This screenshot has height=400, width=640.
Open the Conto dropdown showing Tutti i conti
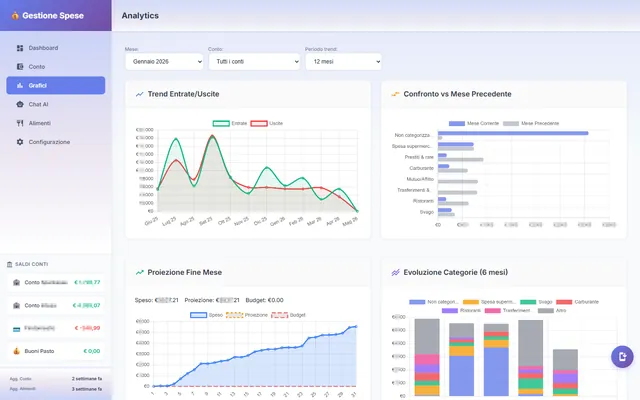tap(254, 62)
